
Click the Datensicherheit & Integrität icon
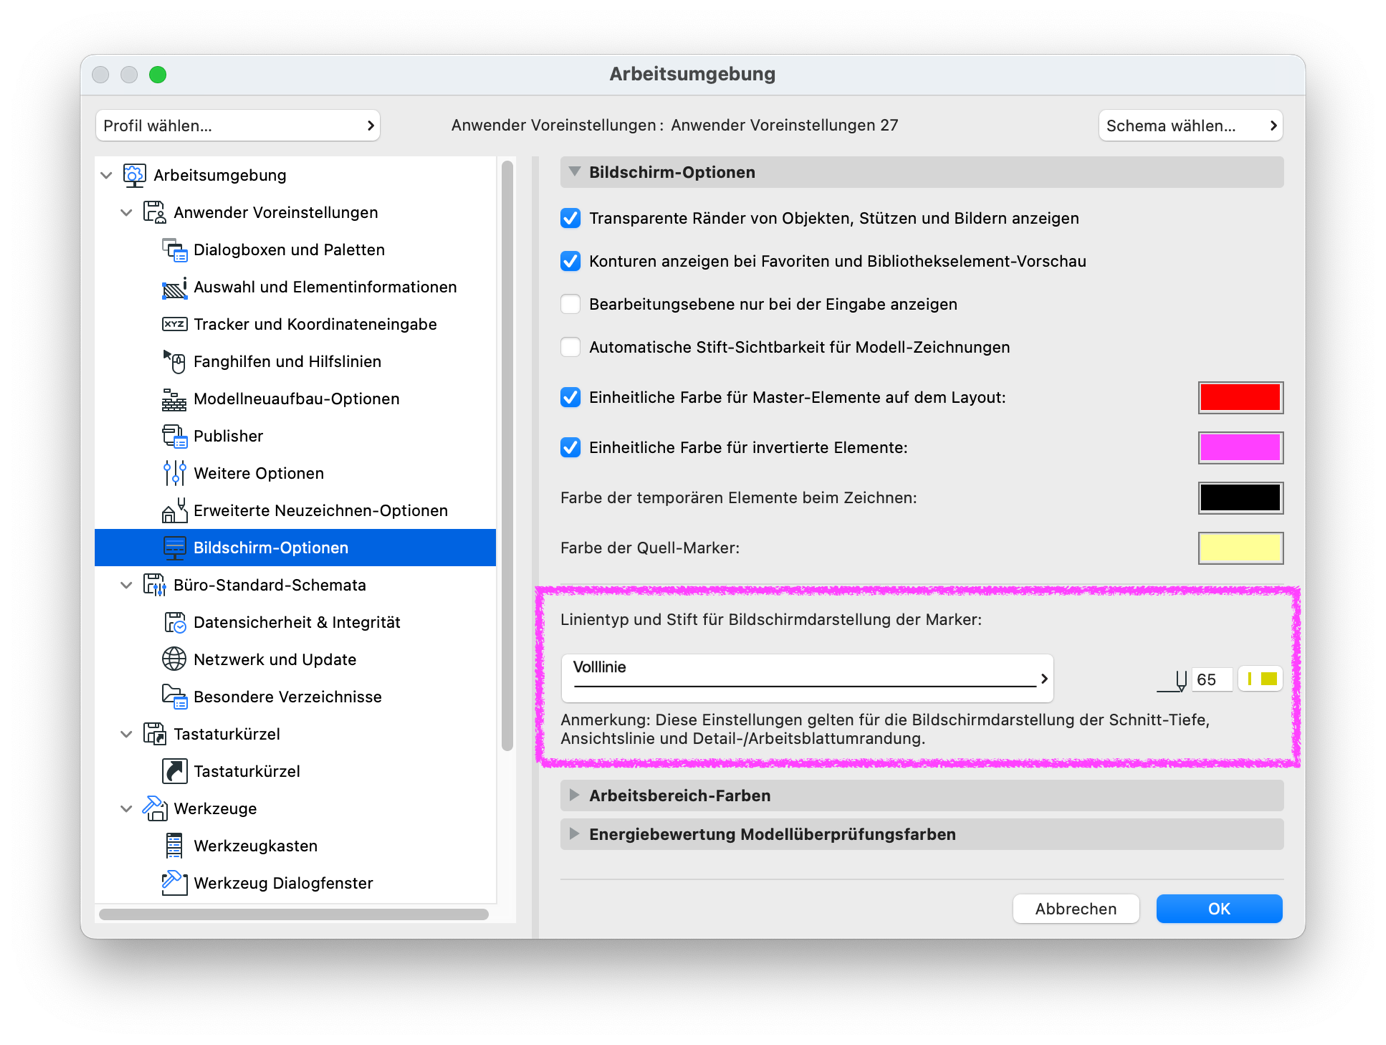[174, 622]
